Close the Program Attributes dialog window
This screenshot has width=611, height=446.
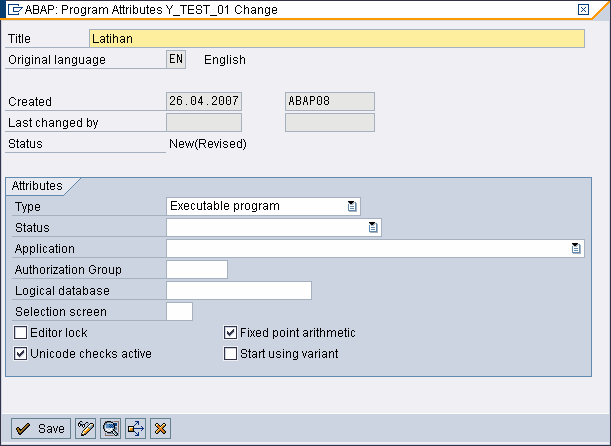583,9
